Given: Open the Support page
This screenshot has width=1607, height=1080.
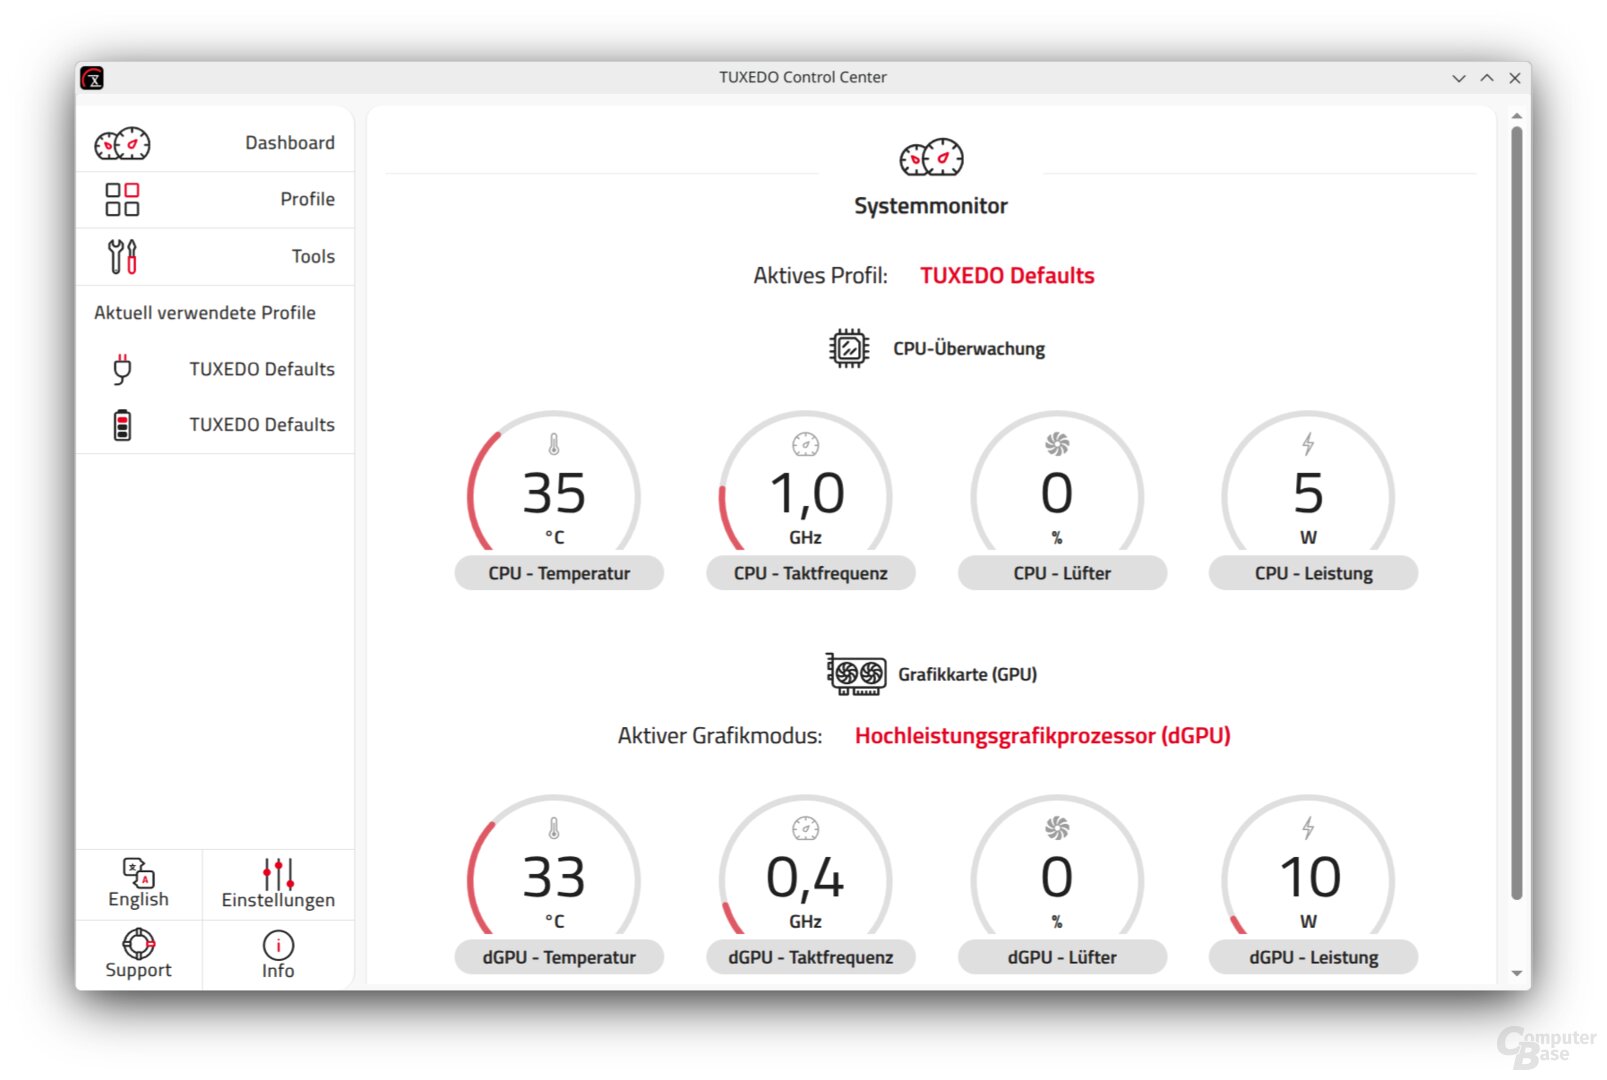Looking at the screenshot, I should pyautogui.click(x=139, y=955).
